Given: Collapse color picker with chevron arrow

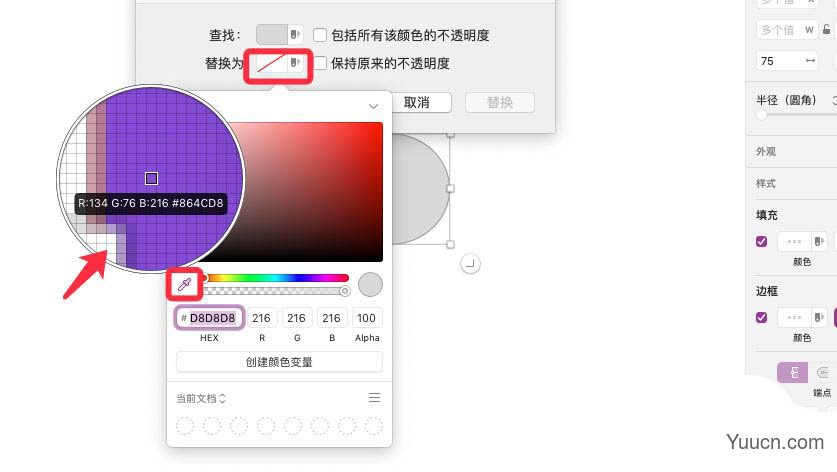Looking at the screenshot, I should [x=373, y=106].
